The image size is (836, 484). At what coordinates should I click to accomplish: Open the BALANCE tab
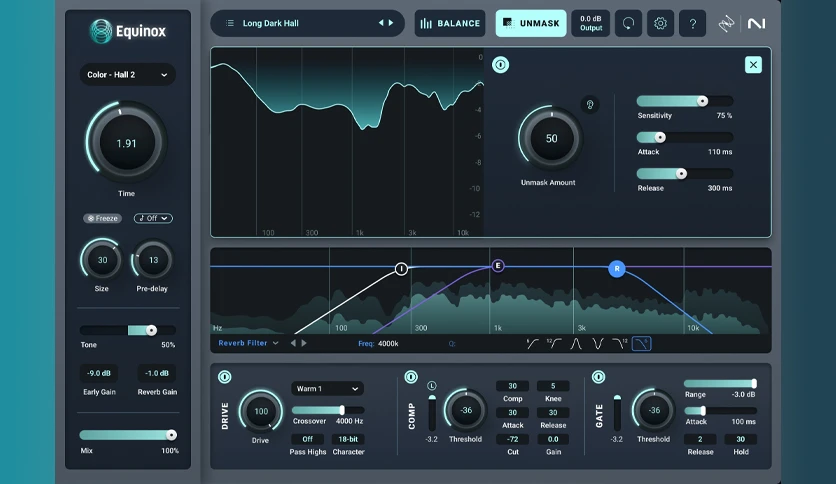point(450,23)
